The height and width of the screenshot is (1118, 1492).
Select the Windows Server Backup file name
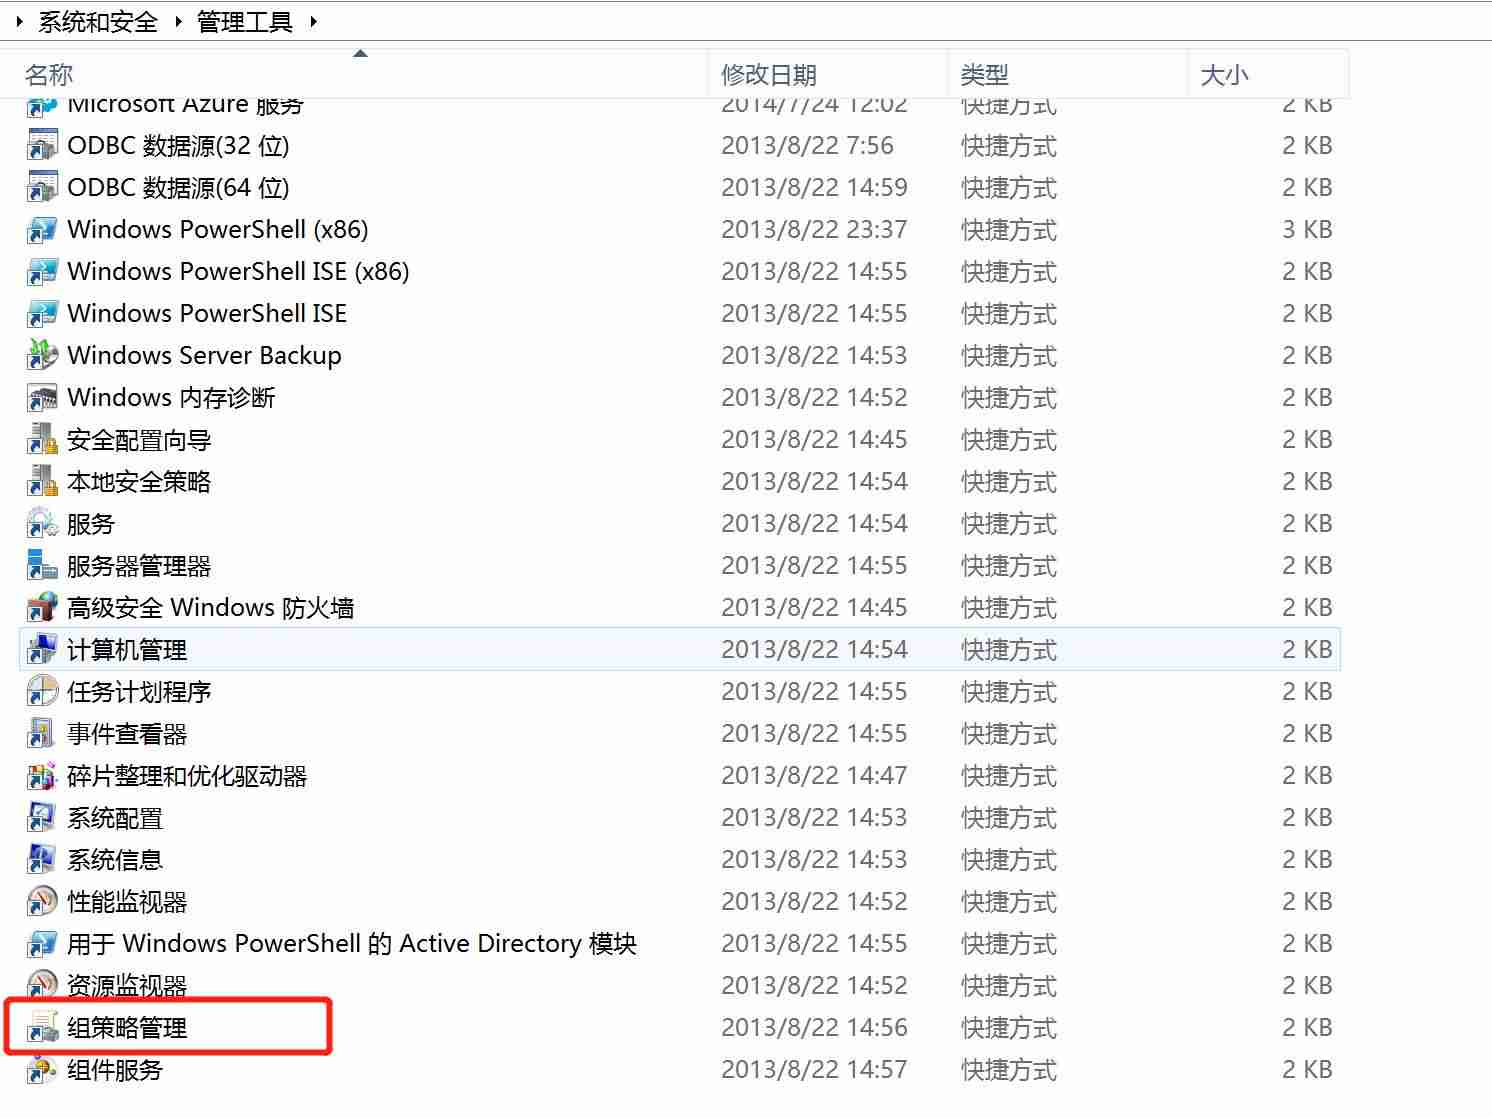[205, 356]
